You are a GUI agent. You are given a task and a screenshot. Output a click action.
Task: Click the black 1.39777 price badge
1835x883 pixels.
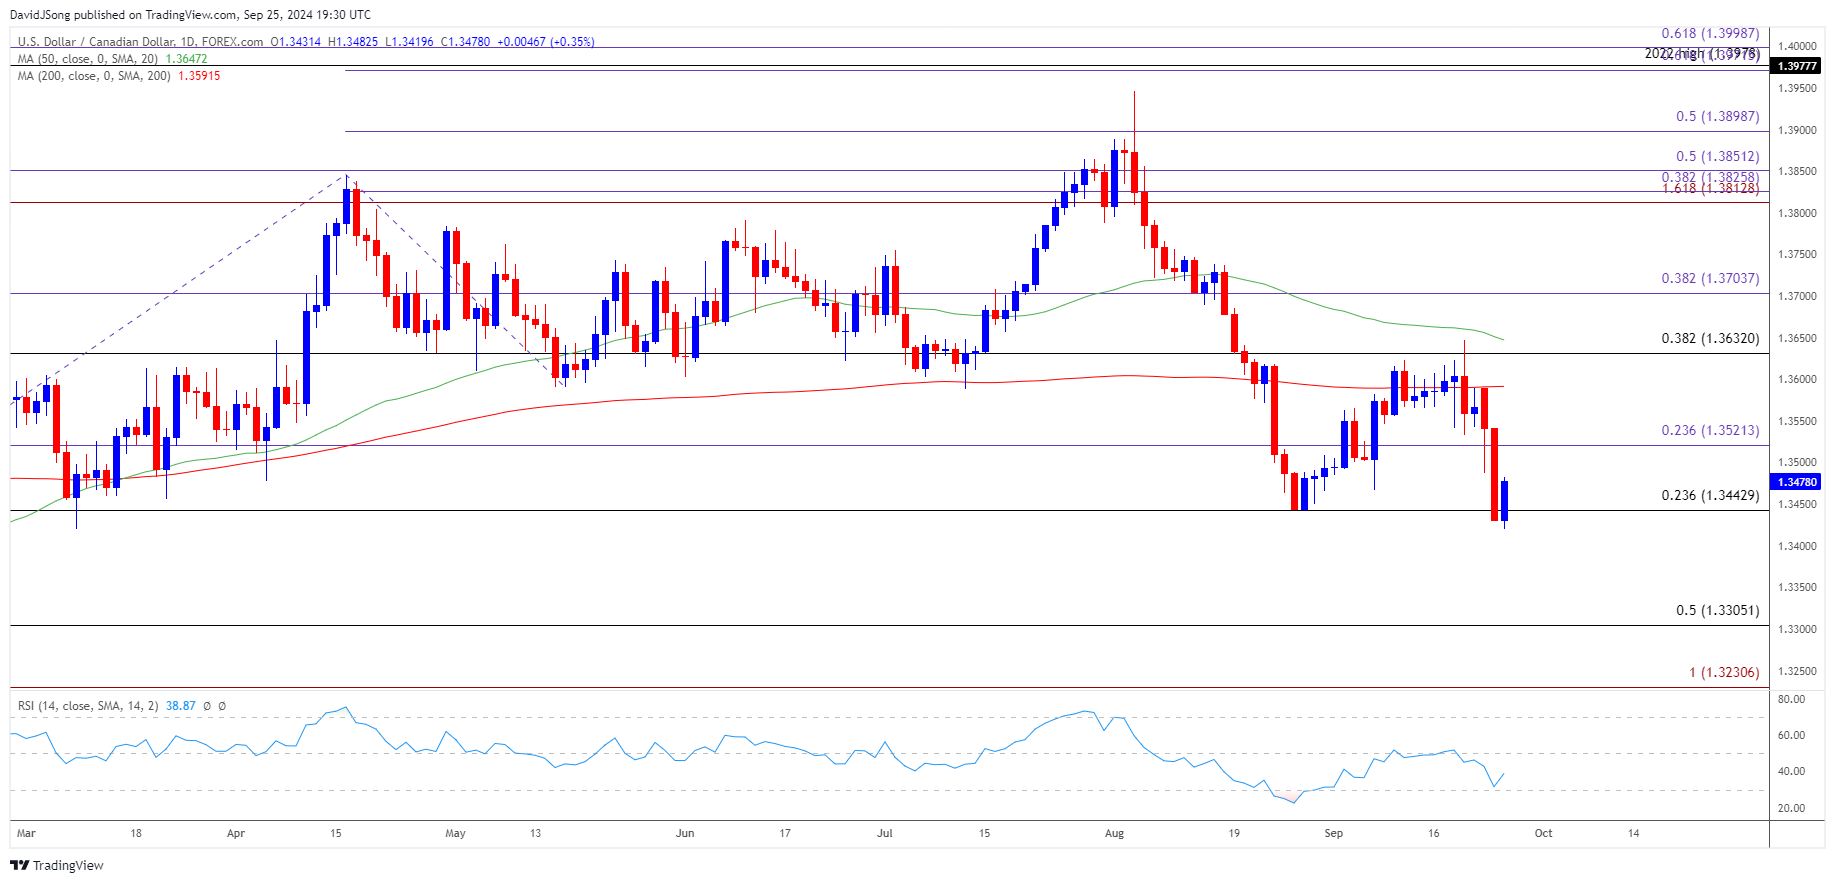click(x=1796, y=66)
